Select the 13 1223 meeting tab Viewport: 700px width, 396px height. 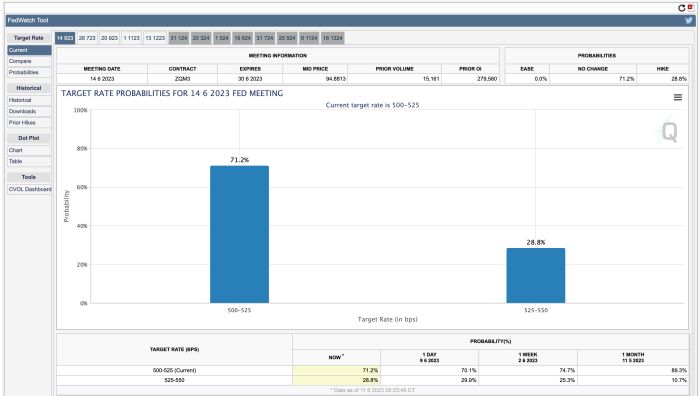(155, 38)
